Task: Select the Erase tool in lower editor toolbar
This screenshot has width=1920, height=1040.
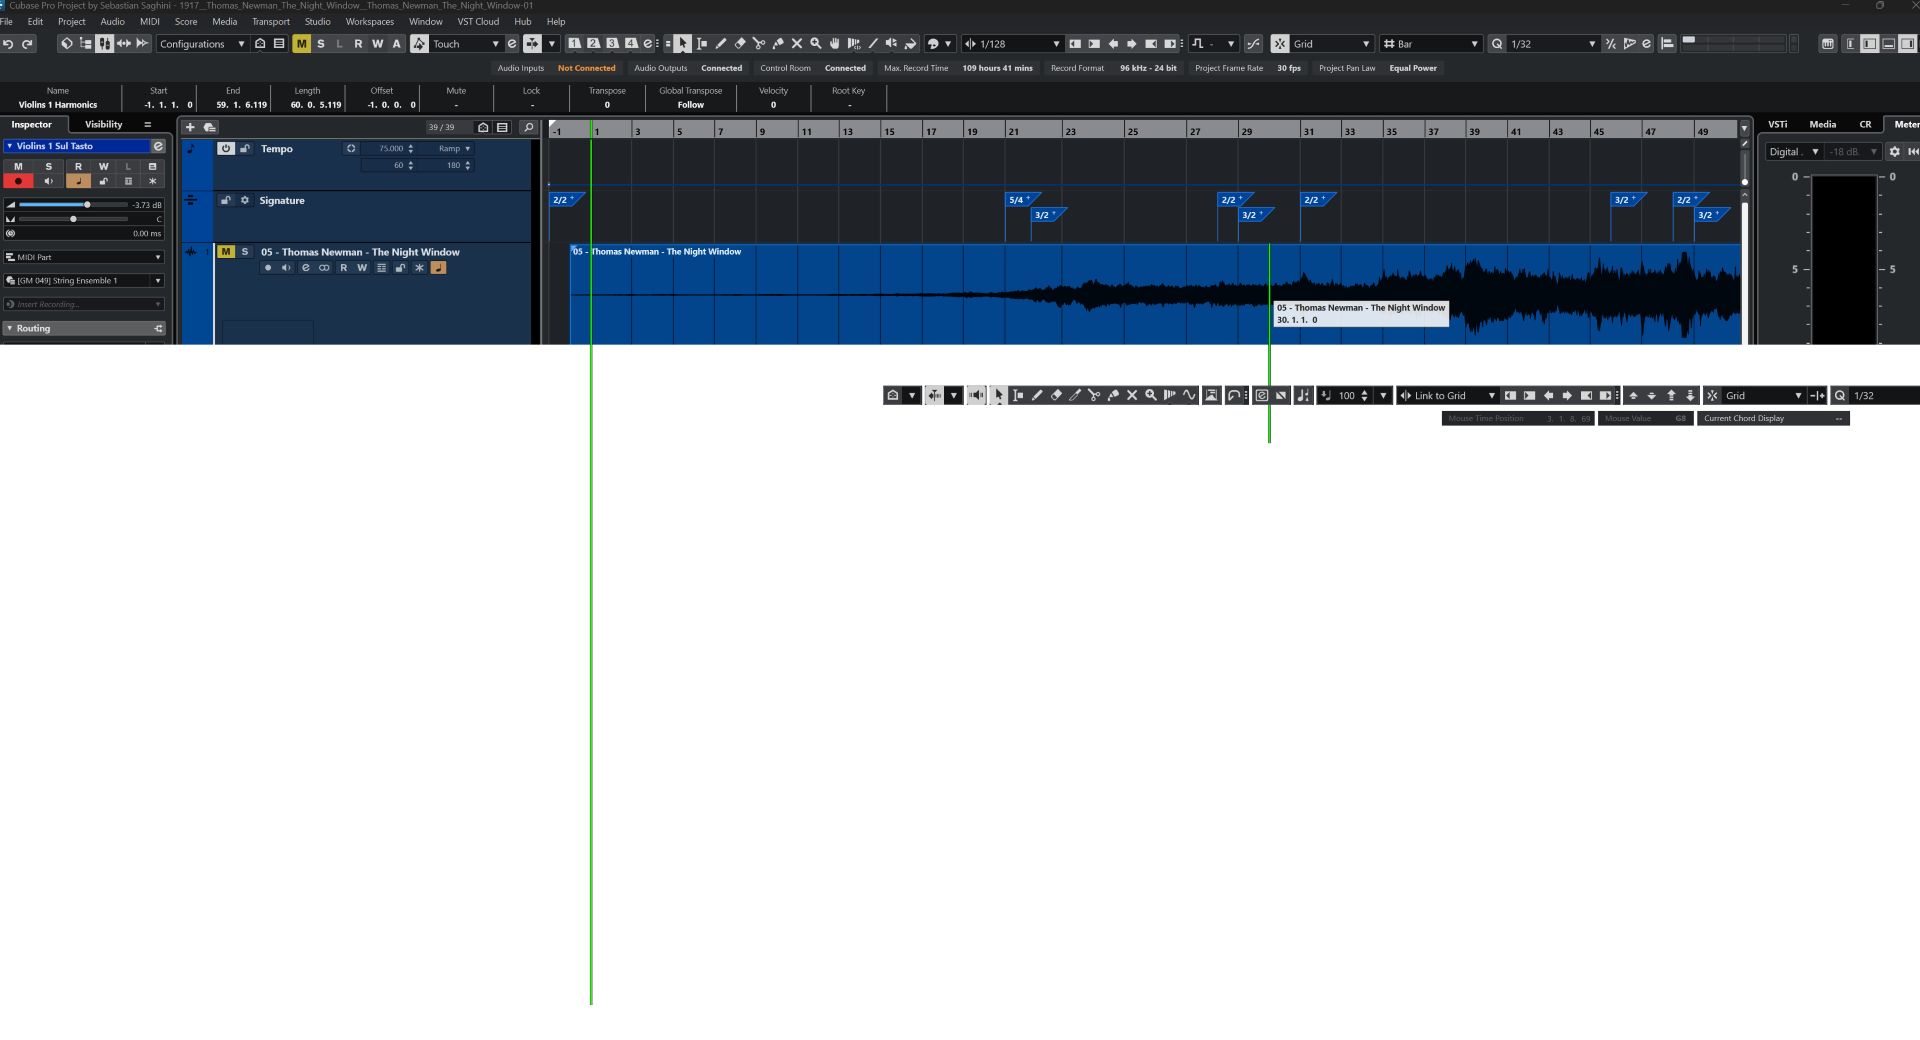Action: 1056,395
